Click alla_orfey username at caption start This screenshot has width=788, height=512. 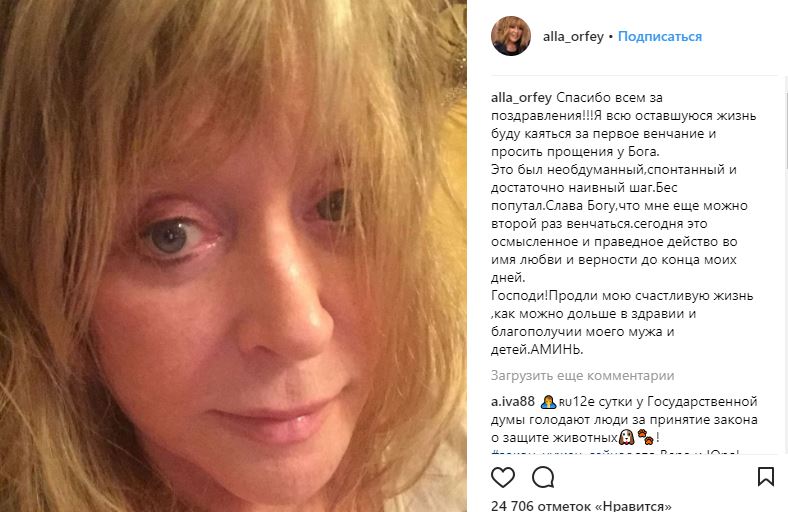click(x=521, y=97)
